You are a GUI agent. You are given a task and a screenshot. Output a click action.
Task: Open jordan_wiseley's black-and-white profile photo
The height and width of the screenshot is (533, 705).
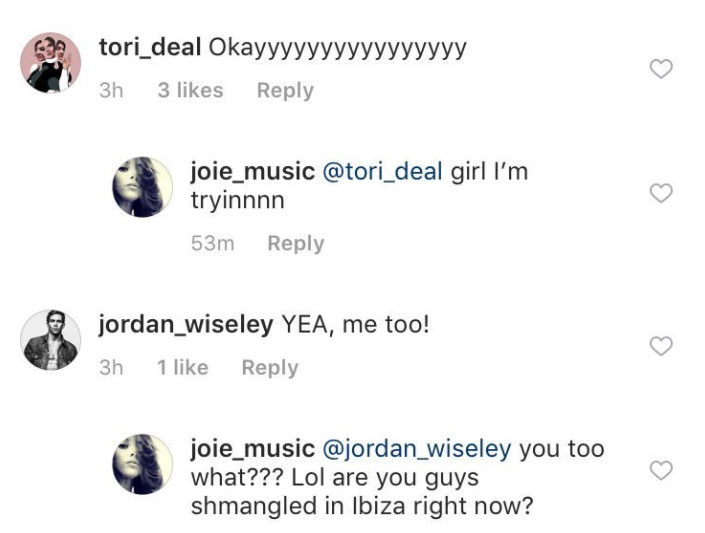tap(51, 340)
